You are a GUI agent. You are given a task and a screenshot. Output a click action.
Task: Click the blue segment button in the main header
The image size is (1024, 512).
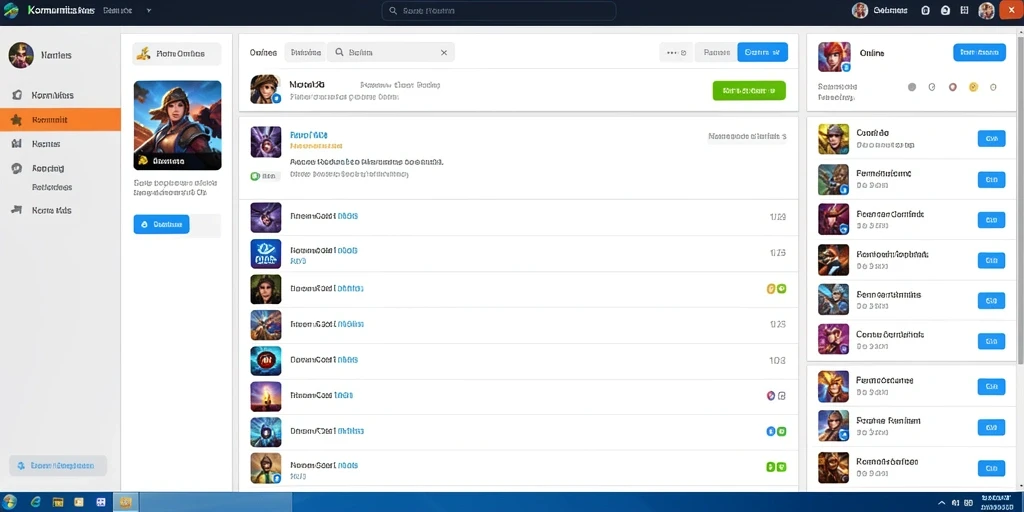[762, 53]
